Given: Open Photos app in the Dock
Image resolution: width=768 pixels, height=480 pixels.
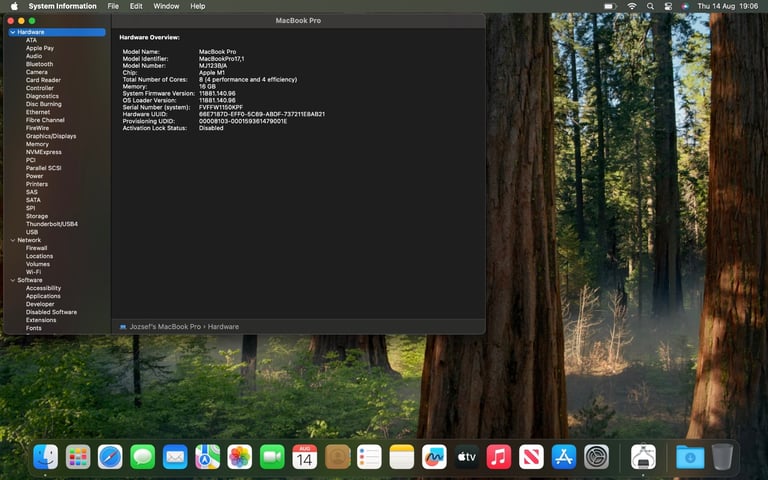Looking at the screenshot, I should click(x=240, y=456).
